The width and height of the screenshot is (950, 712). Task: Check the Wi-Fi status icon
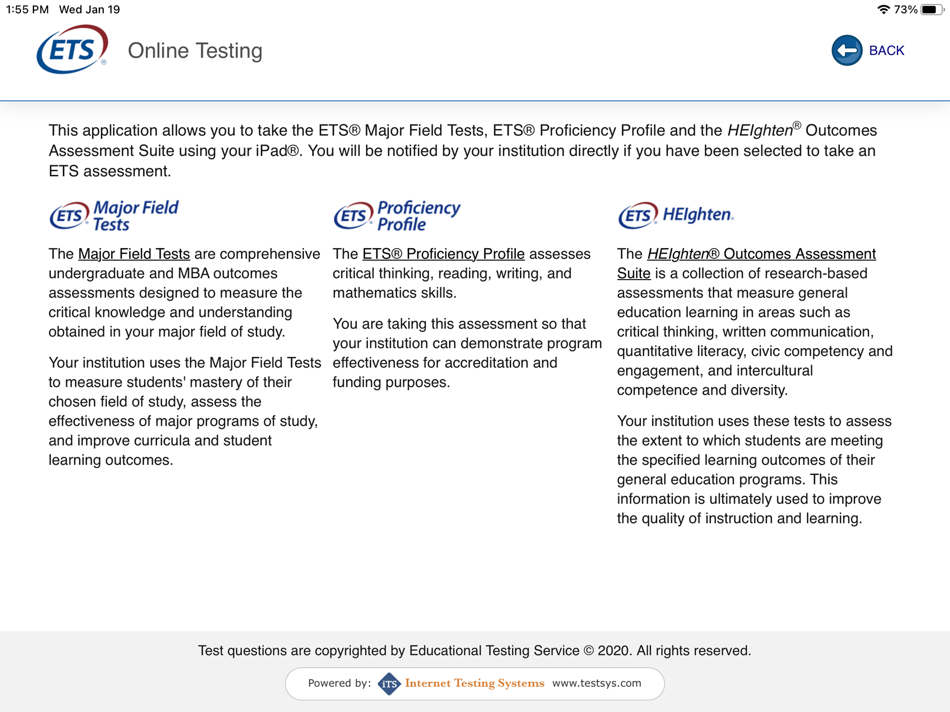click(883, 10)
